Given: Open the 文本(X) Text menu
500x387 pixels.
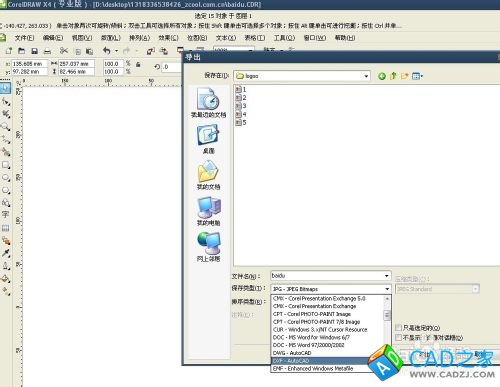Looking at the screenshot, I should click(226, 38).
